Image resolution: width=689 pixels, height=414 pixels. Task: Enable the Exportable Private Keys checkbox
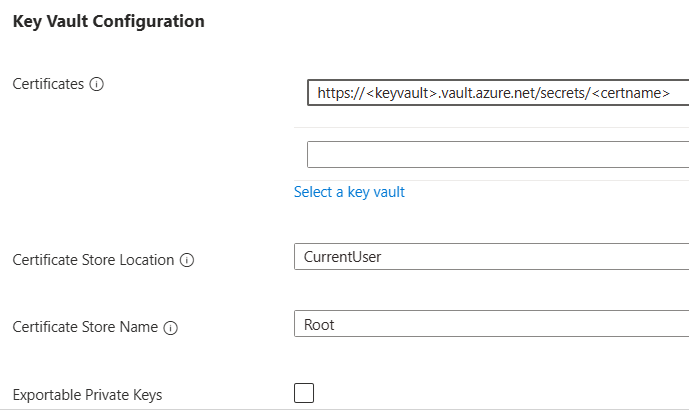pyautogui.click(x=304, y=393)
